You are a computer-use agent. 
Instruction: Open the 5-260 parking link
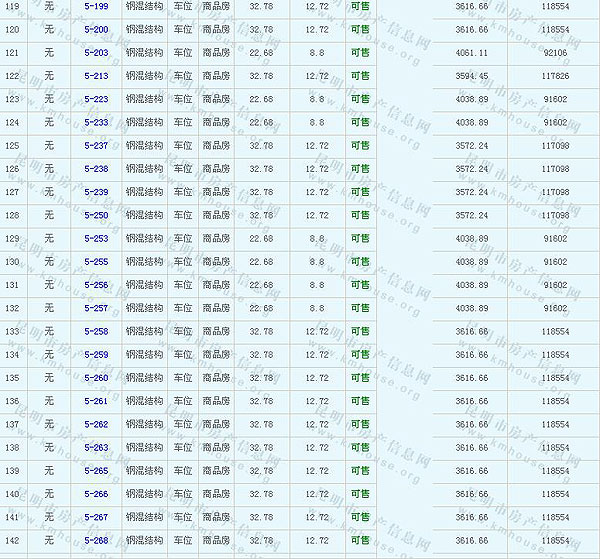(96, 378)
